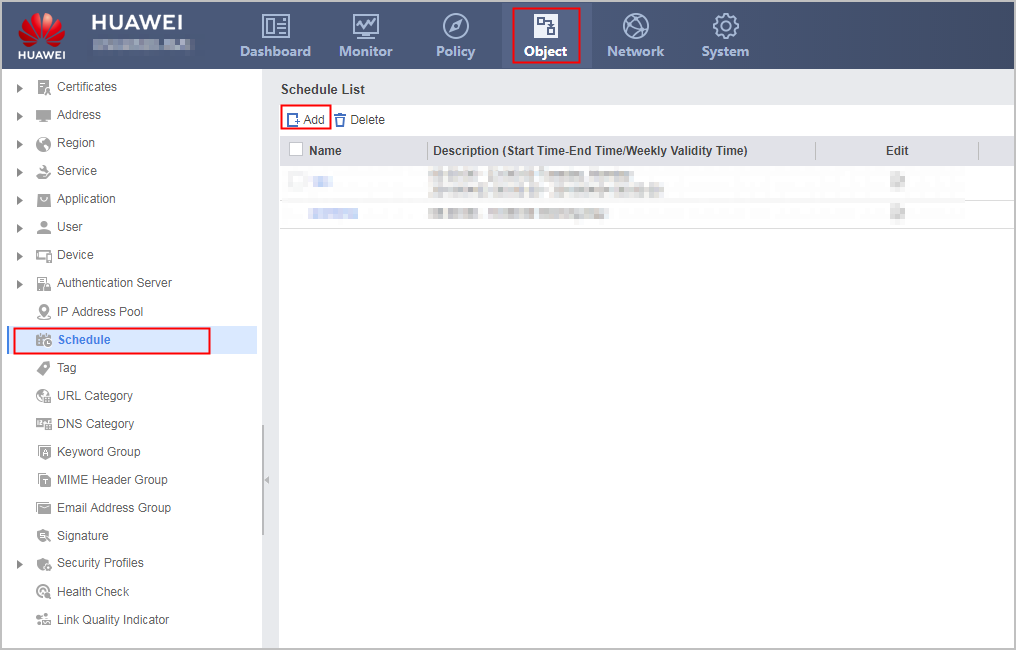The width and height of the screenshot is (1016, 650).
Task: Click the Delete trash icon
Action: (x=340, y=120)
